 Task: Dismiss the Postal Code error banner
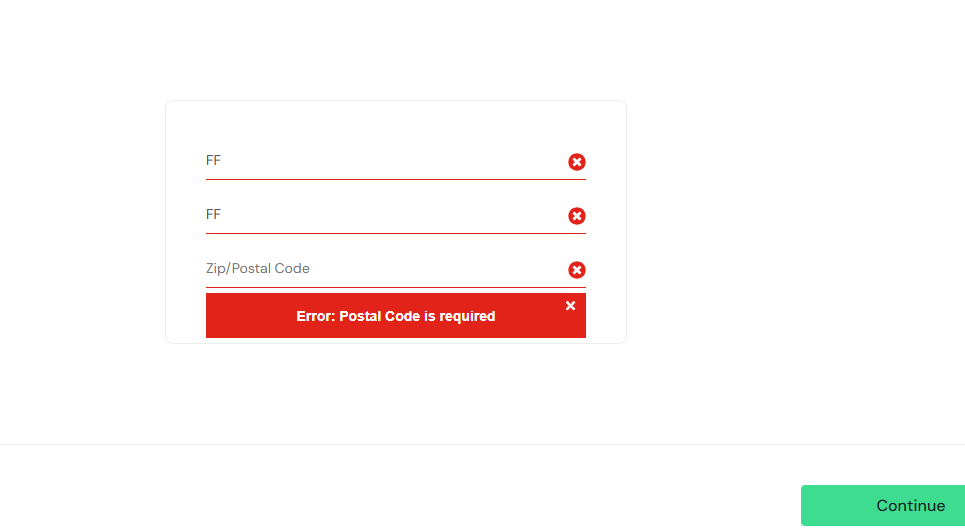(x=570, y=306)
